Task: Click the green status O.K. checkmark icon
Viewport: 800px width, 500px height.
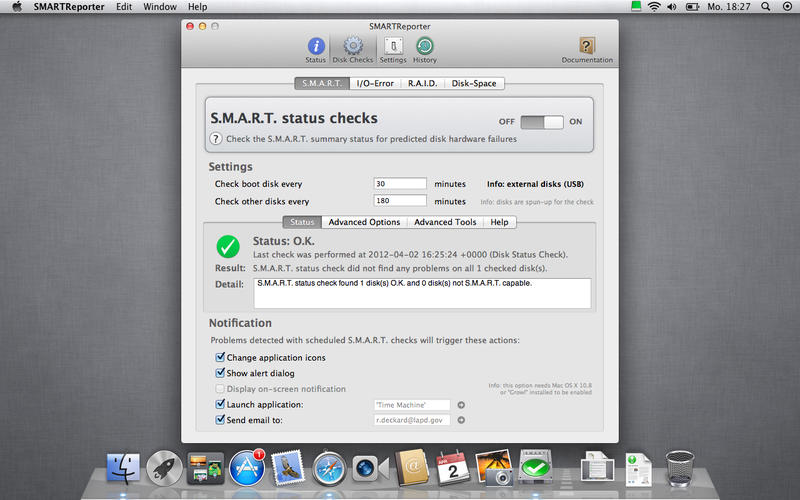Action: 228,247
